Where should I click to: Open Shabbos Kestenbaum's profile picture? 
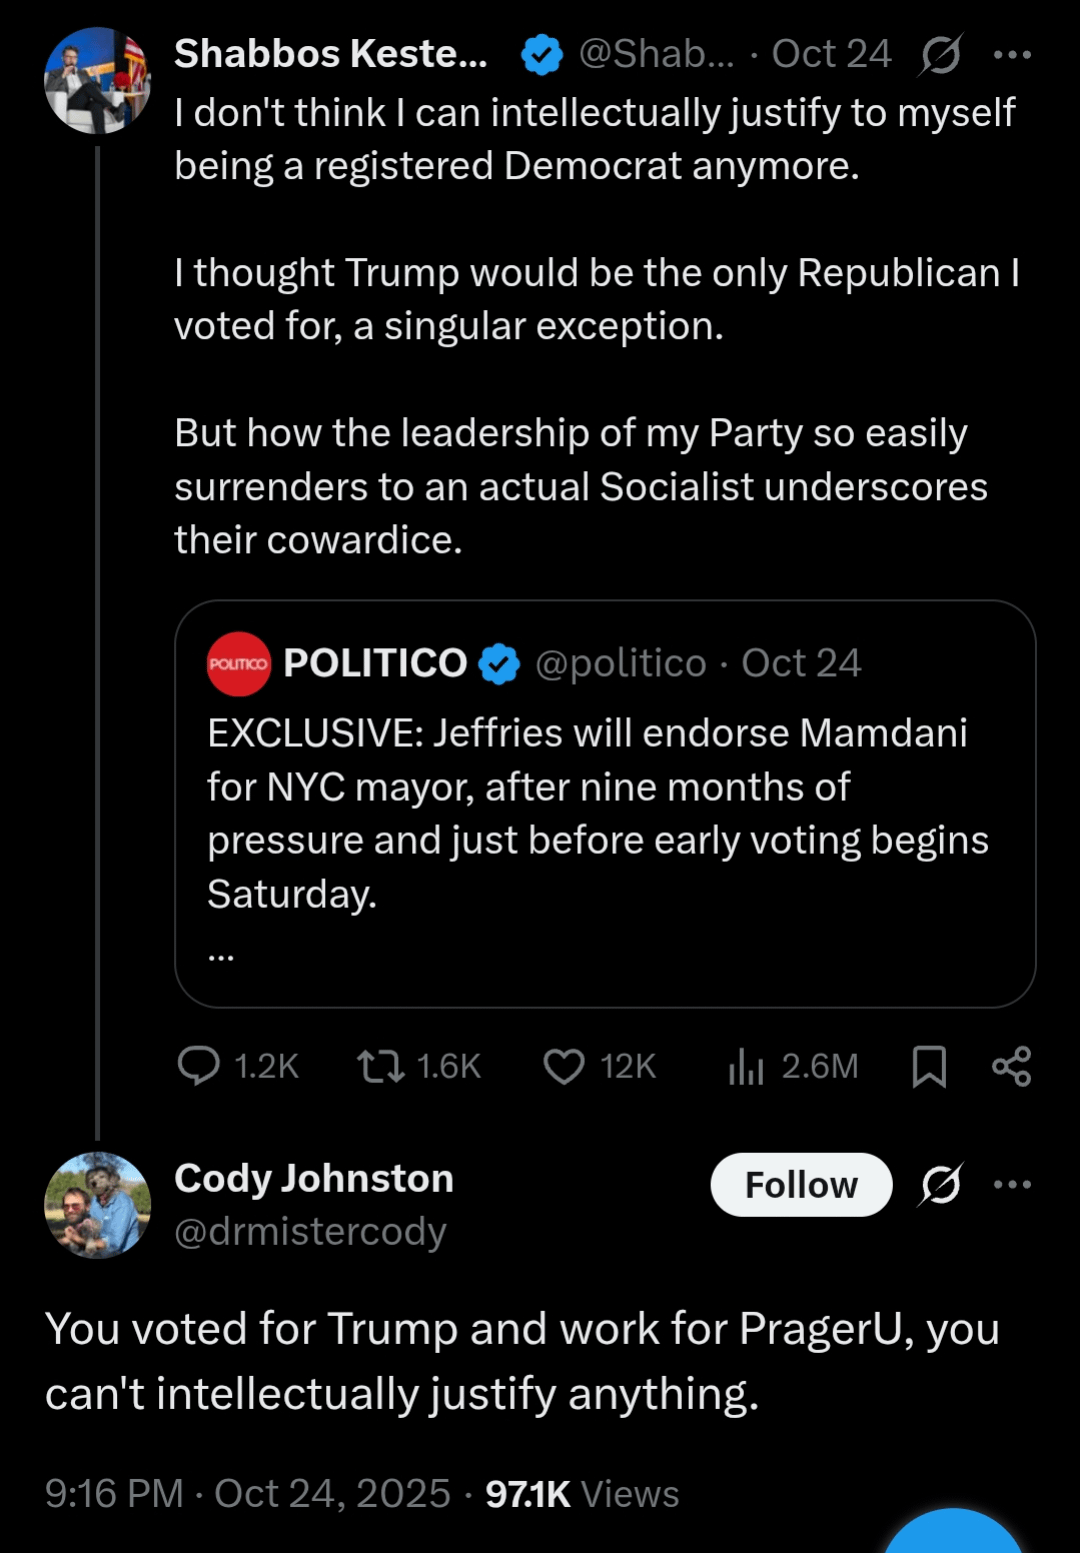(97, 81)
